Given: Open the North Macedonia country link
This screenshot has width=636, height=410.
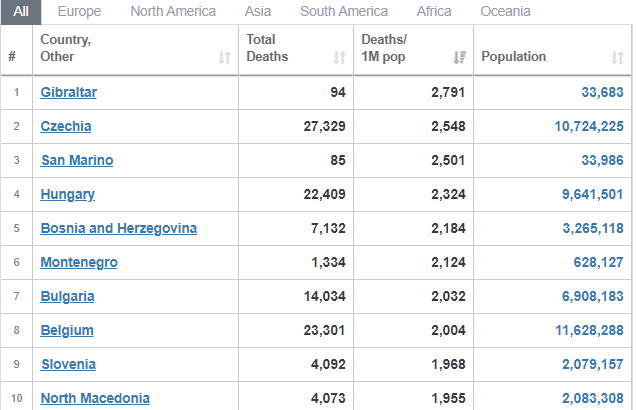Looking at the screenshot, I should [x=95, y=398].
